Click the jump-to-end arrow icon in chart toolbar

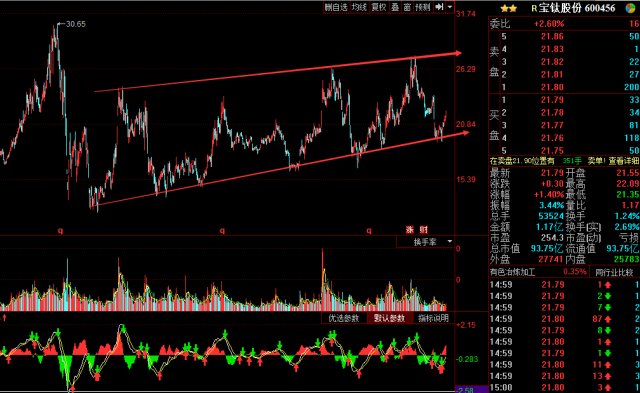pos(440,7)
